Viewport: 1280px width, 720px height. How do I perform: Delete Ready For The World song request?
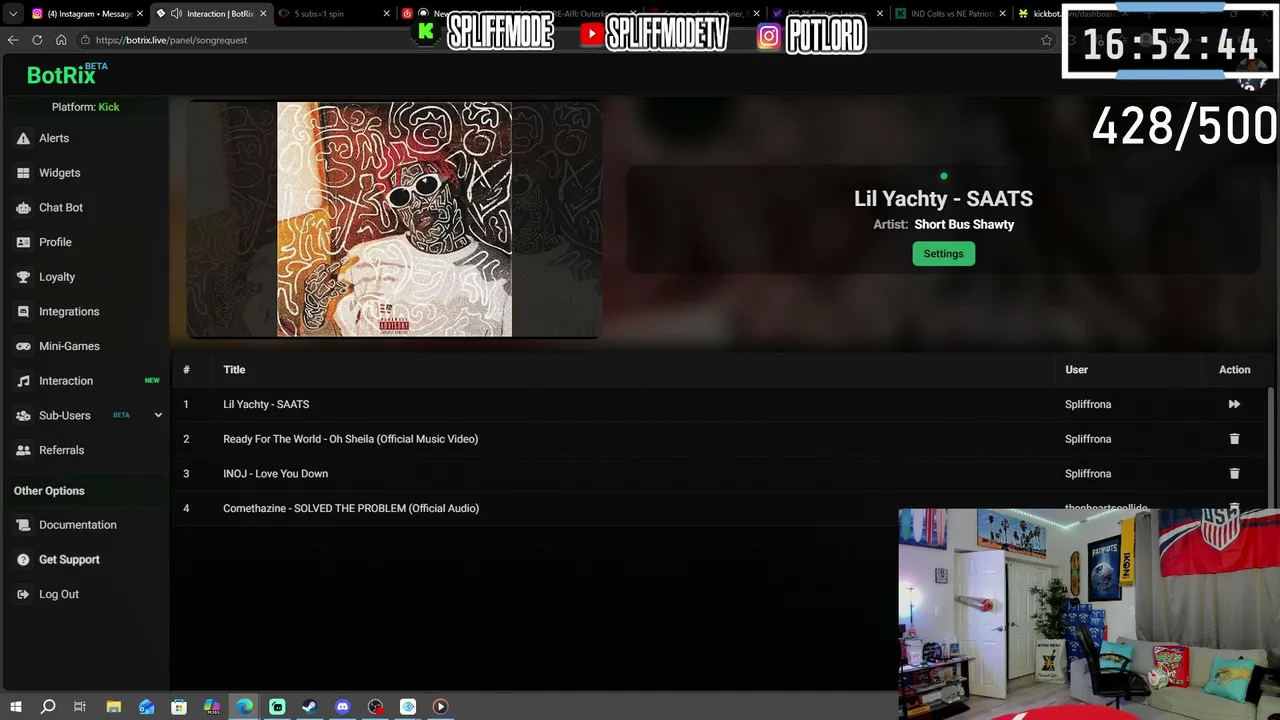(x=1234, y=439)
